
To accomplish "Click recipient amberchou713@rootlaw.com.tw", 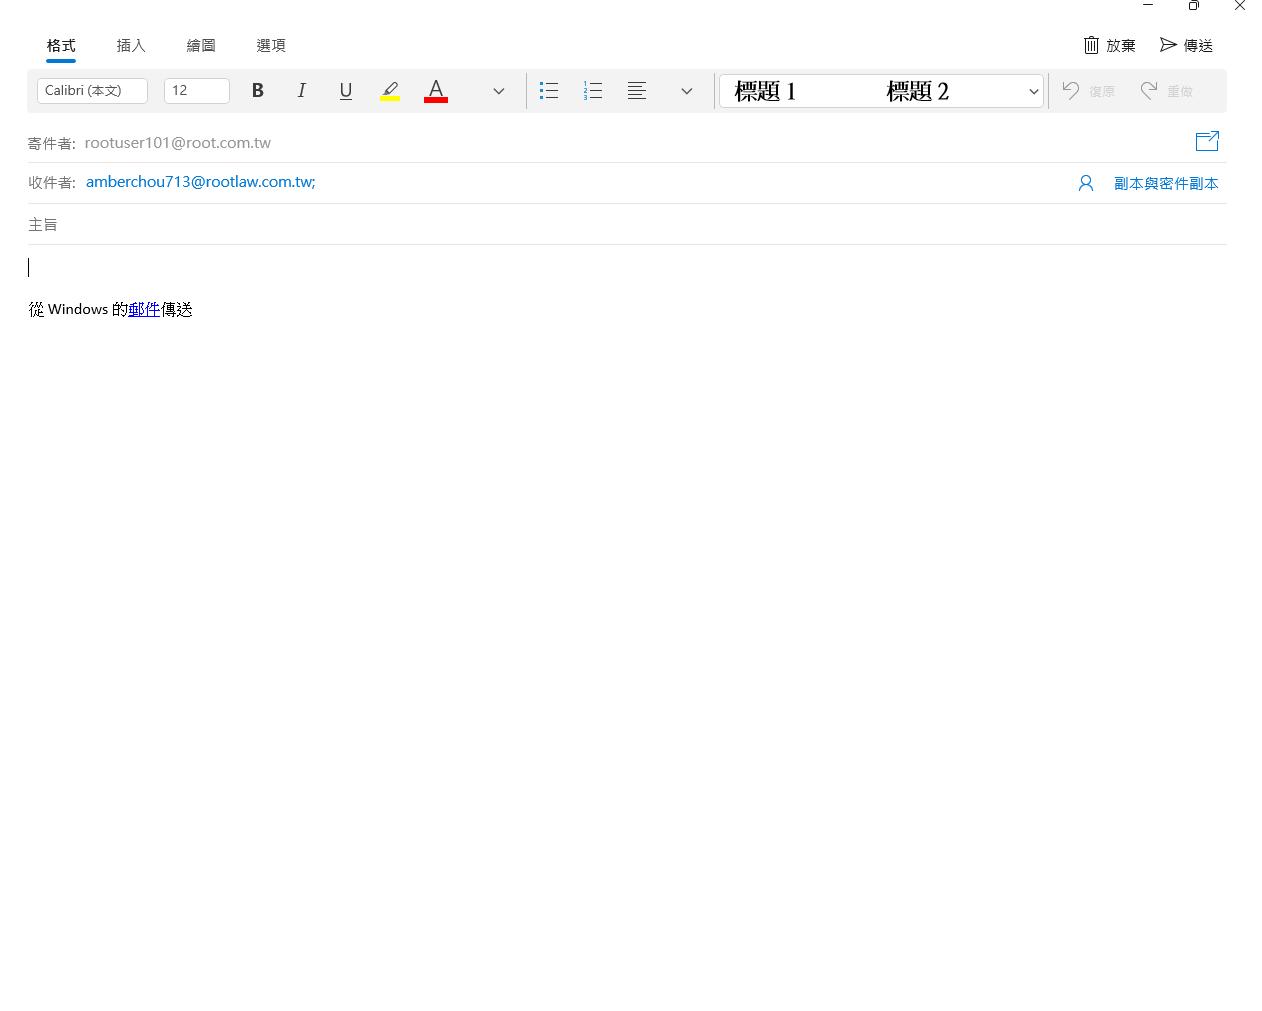I will click(201, 182).
